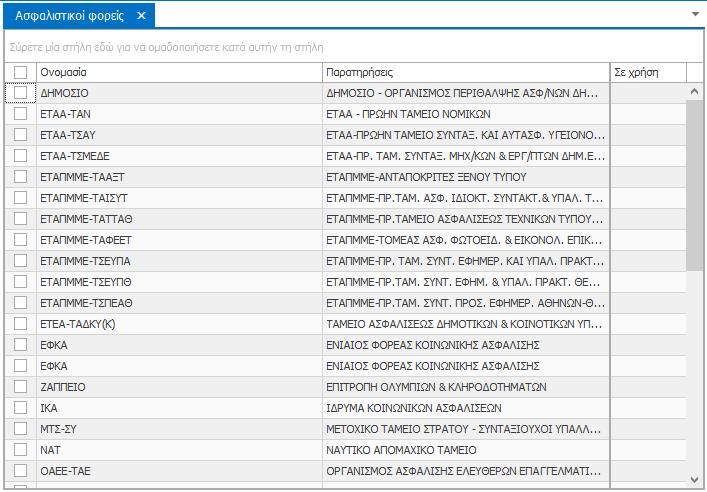This screenshot has width=707, height=492.
Task: Sort by the Ονομασία column header
Action: (x=179, y=72)
